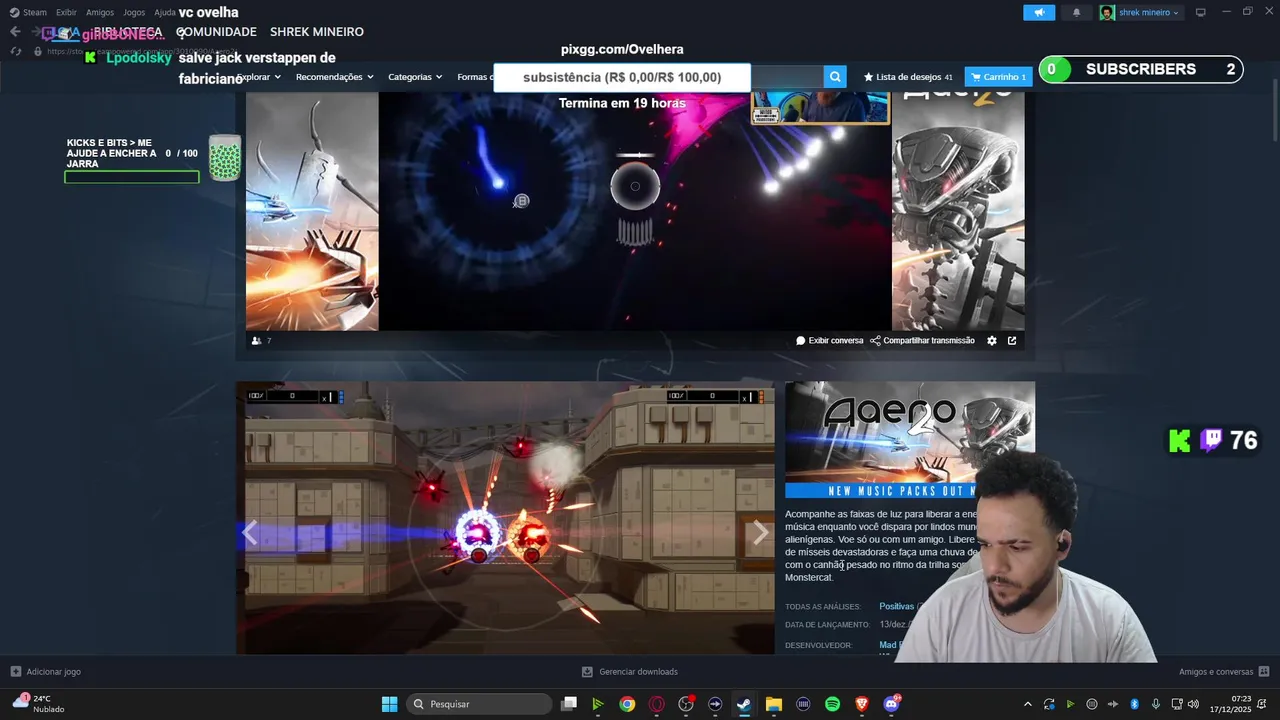Open File Explorer from the taskbar

click(773, 704)
